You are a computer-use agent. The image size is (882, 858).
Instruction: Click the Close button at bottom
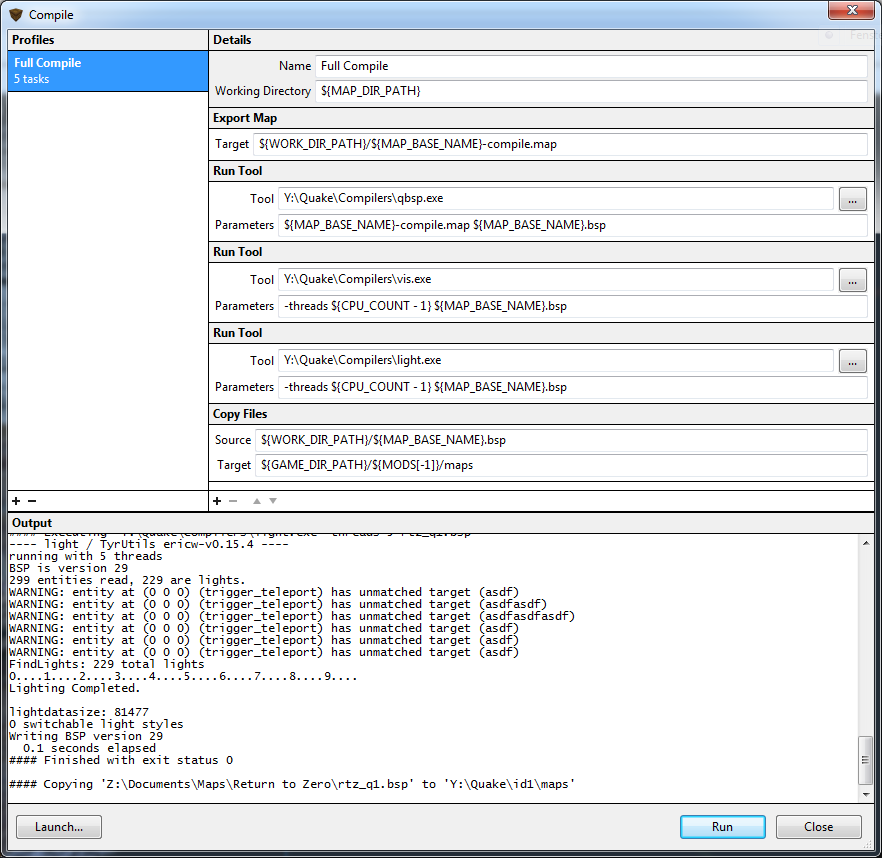[x=818, y=827]
